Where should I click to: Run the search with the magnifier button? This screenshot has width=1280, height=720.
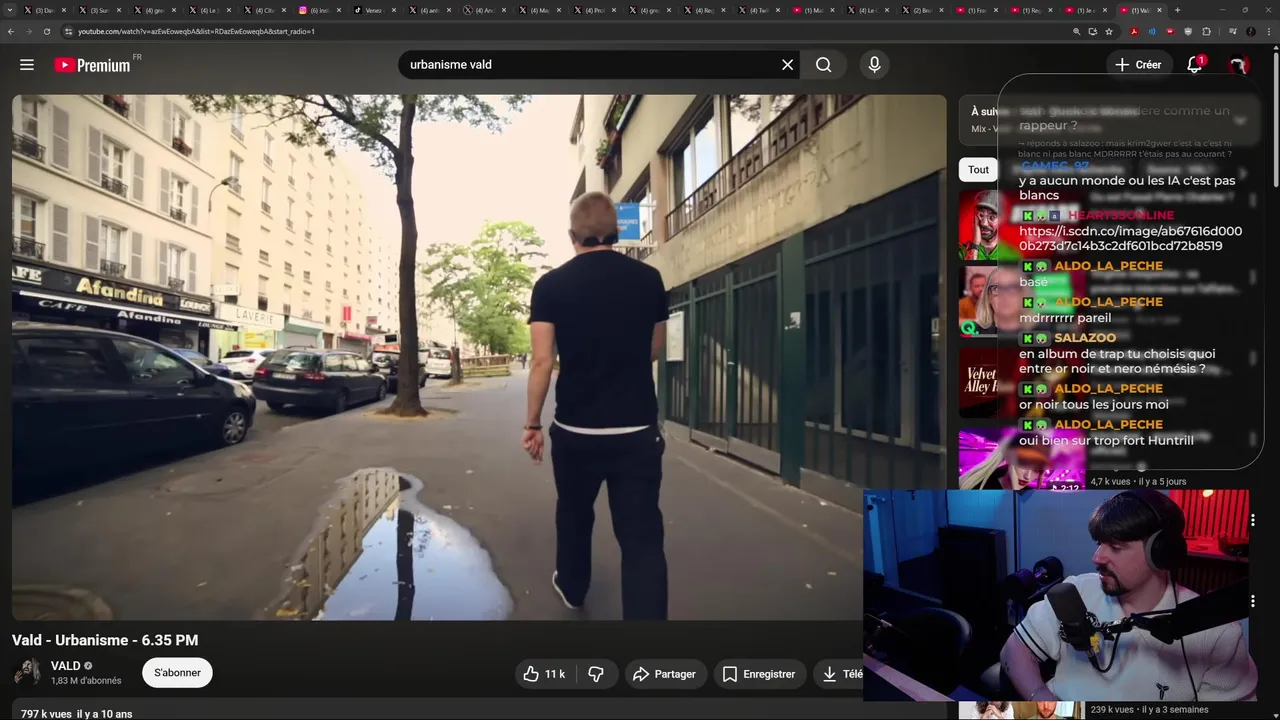(x=823, y=64)
